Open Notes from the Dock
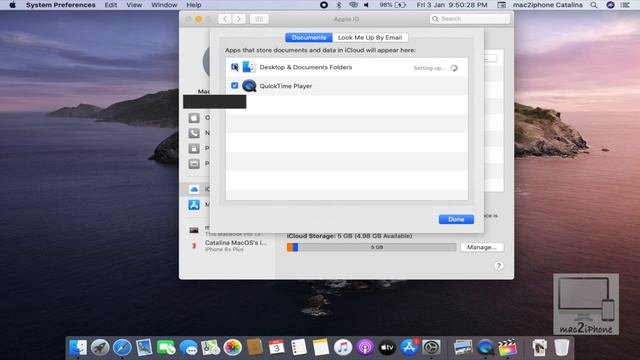Screen dimensions: 640x360 click(321, 348)
